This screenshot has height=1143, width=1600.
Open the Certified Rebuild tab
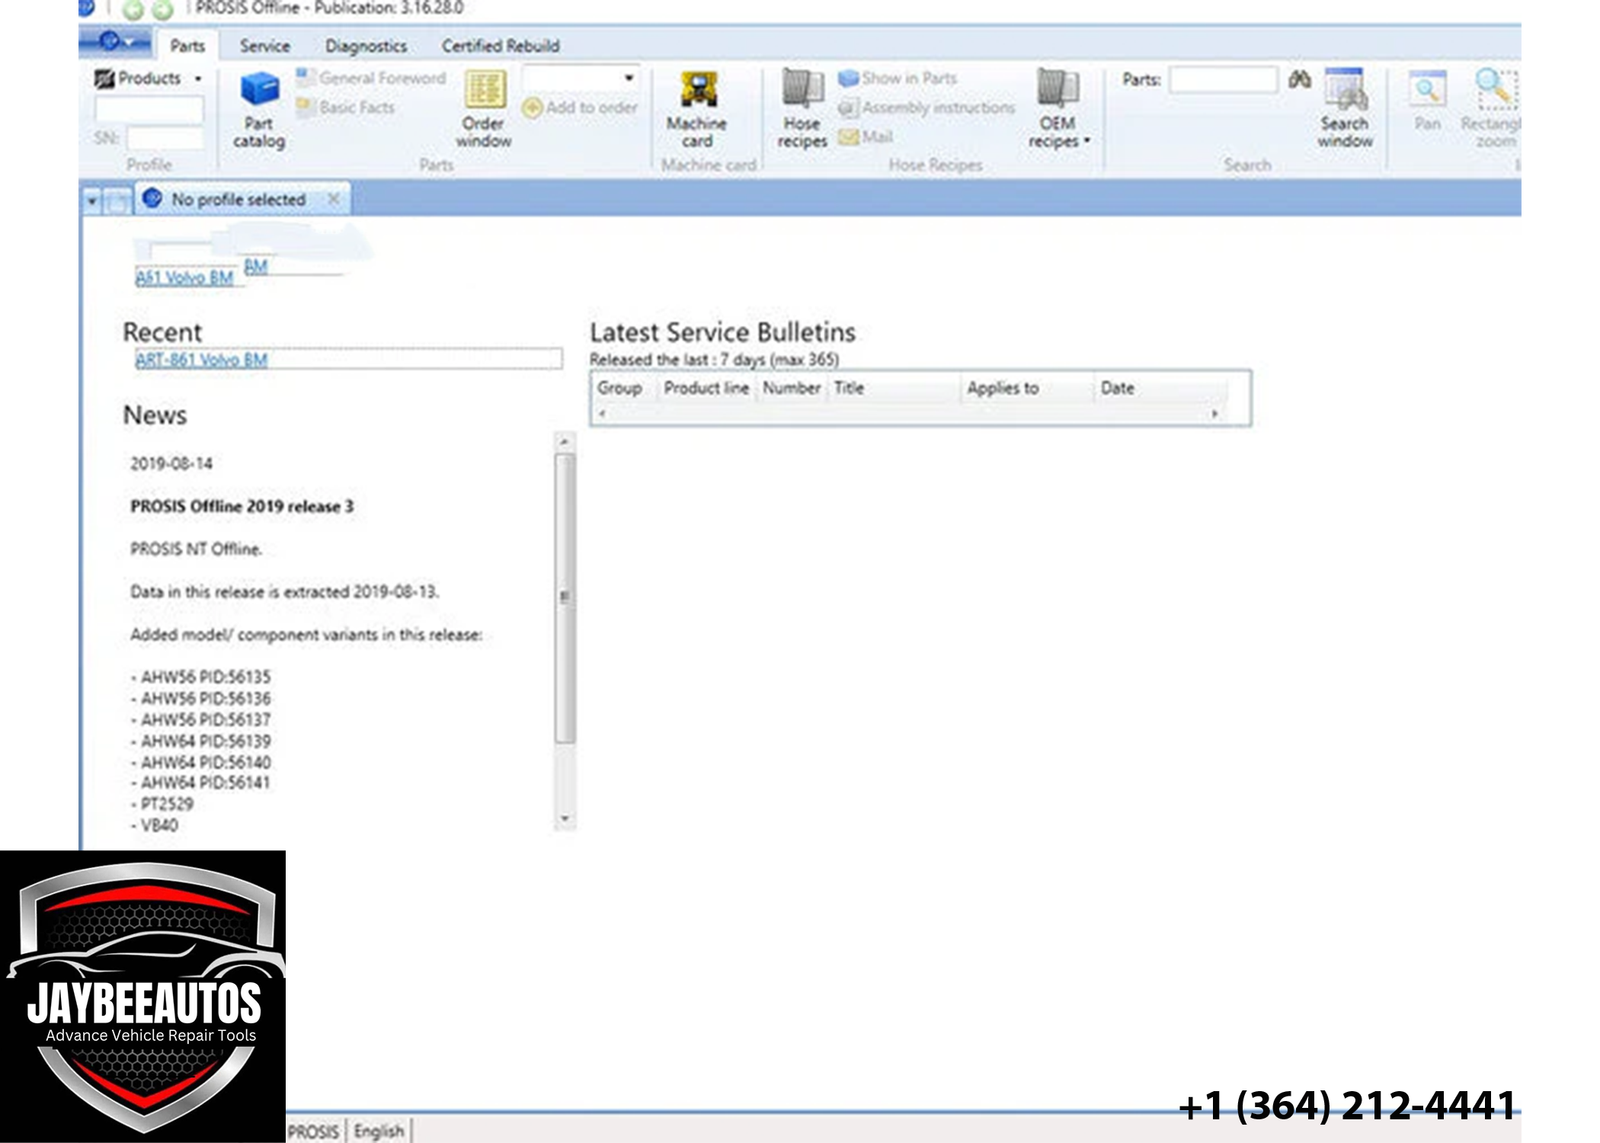click(500, 46)
